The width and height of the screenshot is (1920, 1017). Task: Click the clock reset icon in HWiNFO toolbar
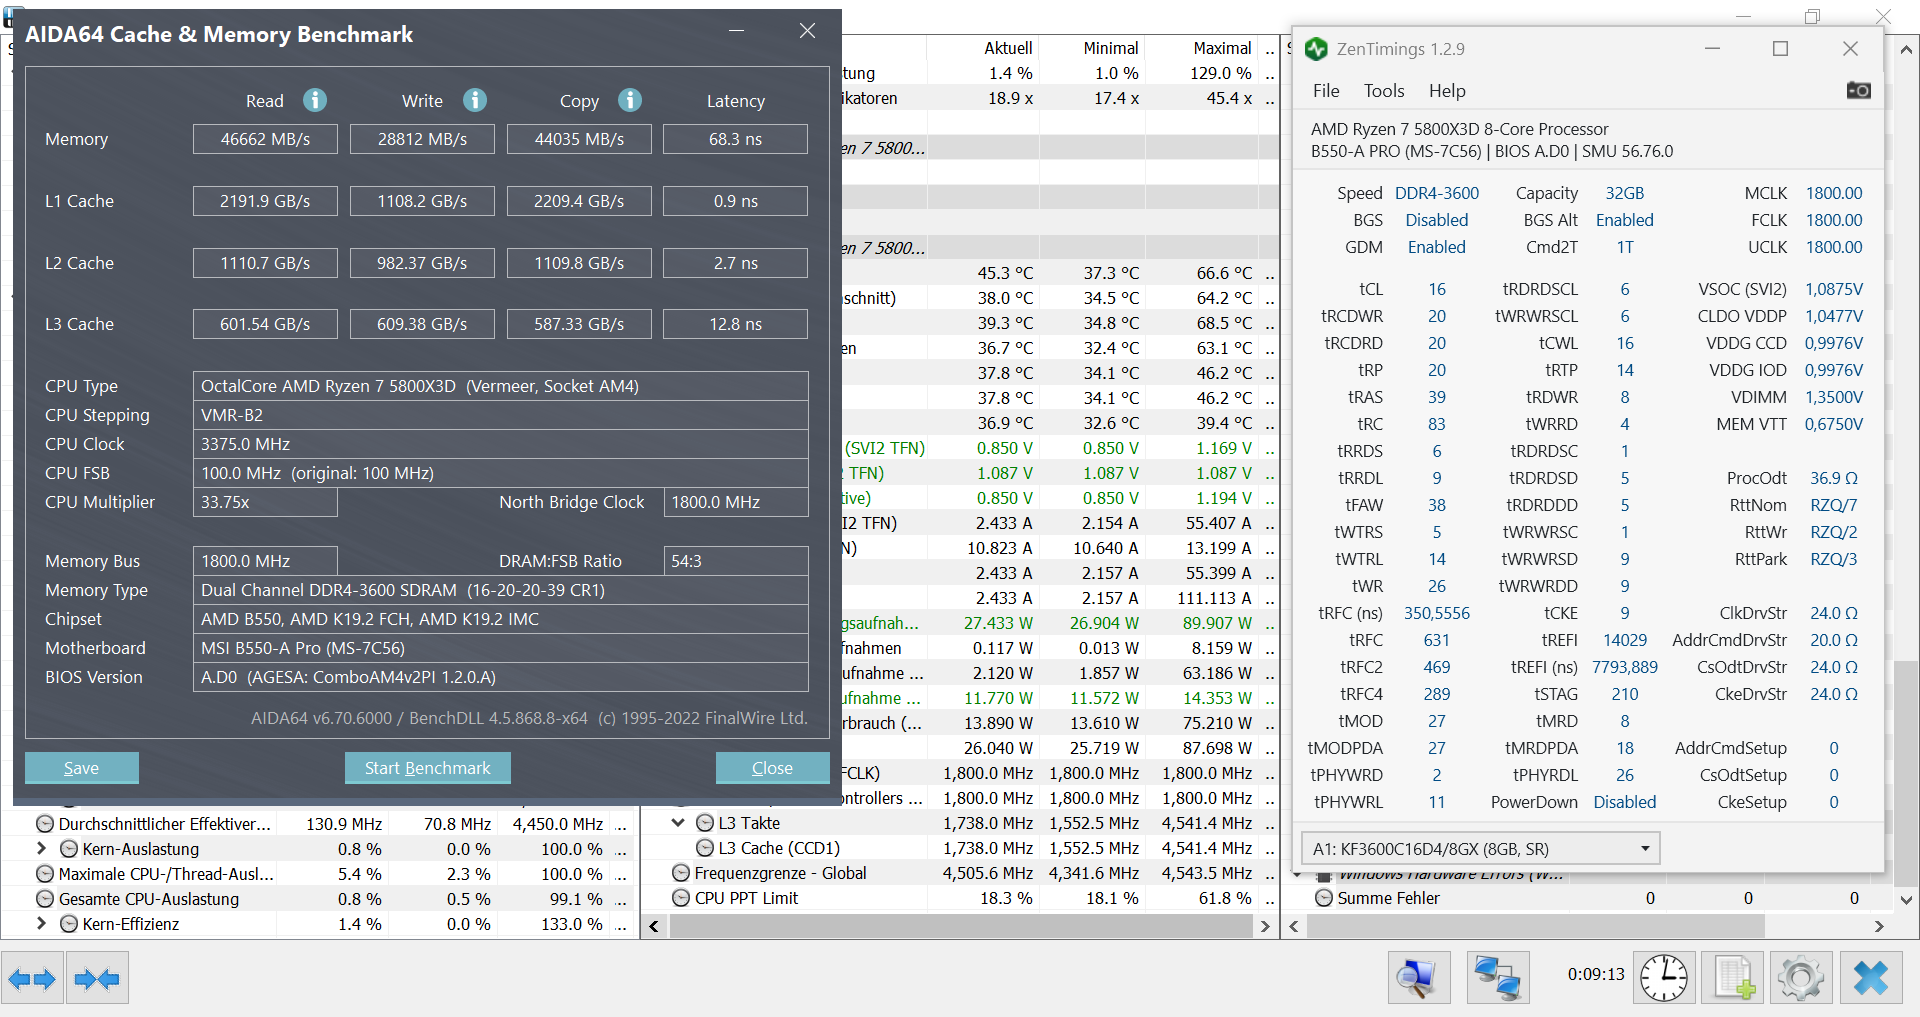coord(1663,977)
